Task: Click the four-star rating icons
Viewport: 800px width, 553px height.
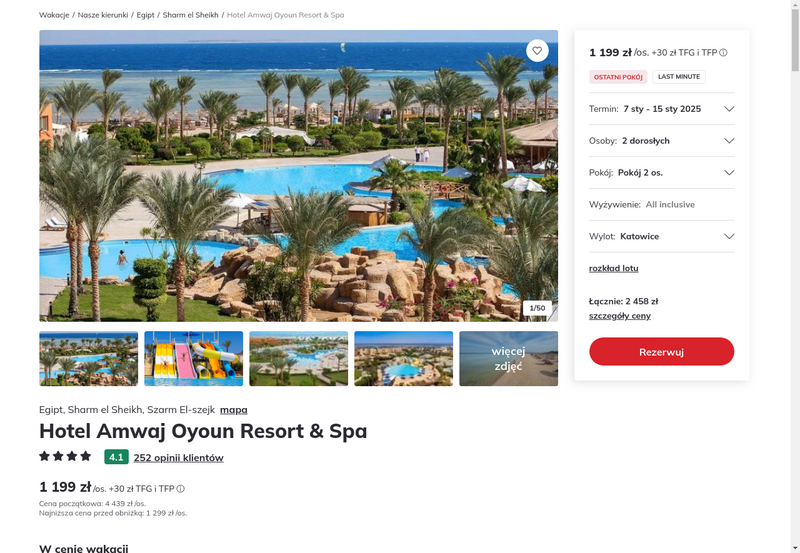Action: click(65, 456)
